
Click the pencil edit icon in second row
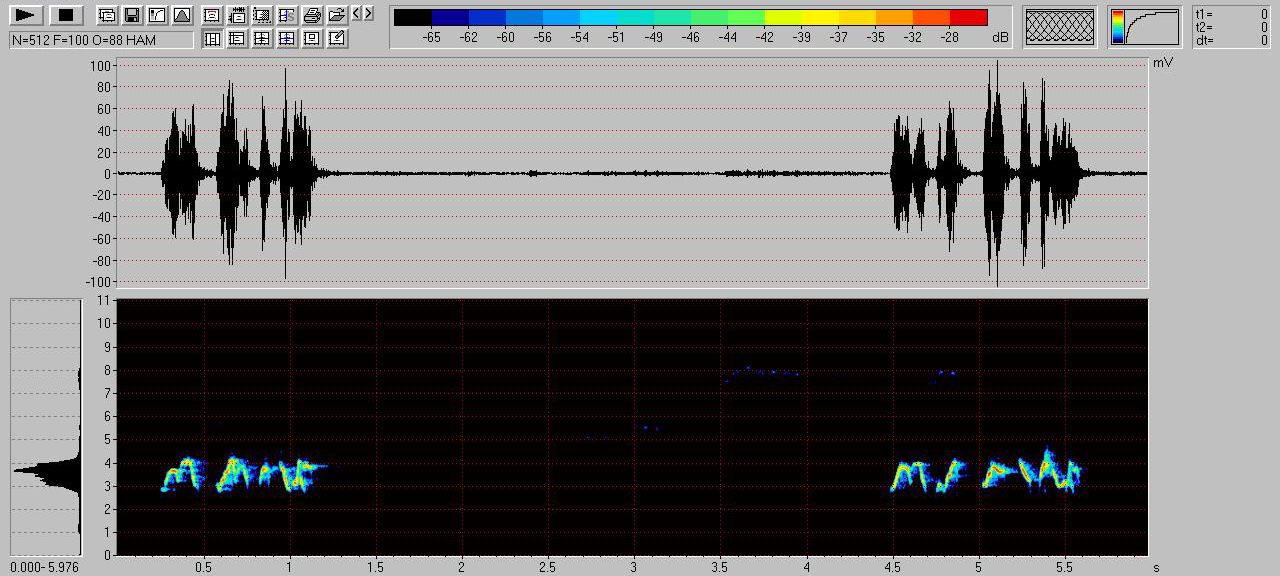[337, 39]
